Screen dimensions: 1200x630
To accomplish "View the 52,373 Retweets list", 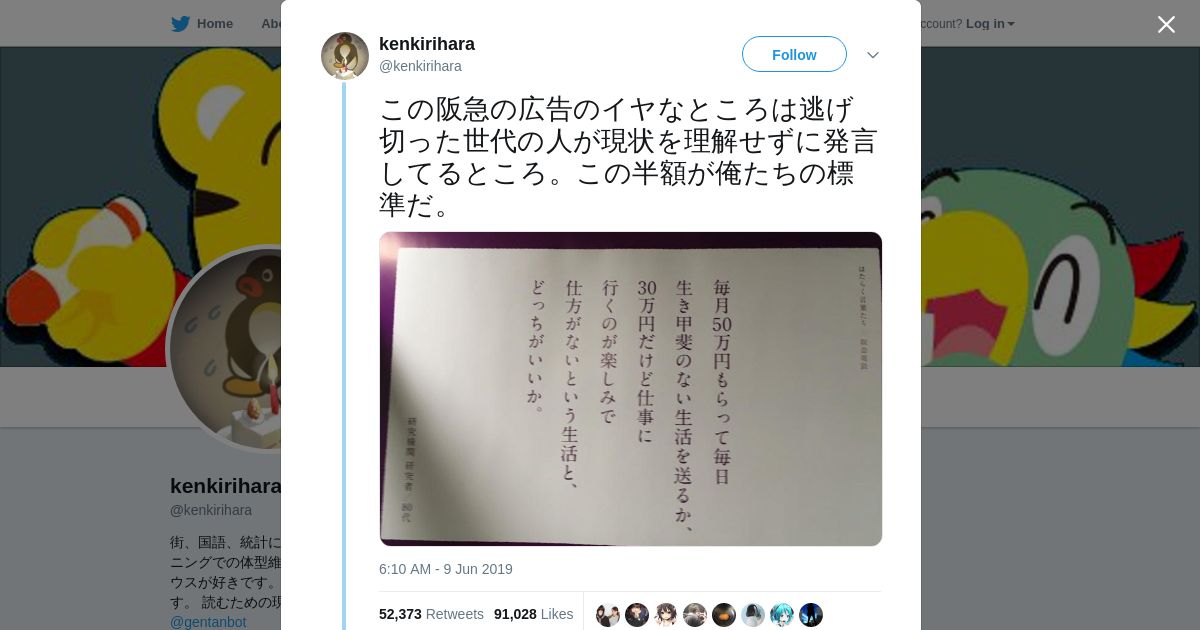I will coord(431,614).
